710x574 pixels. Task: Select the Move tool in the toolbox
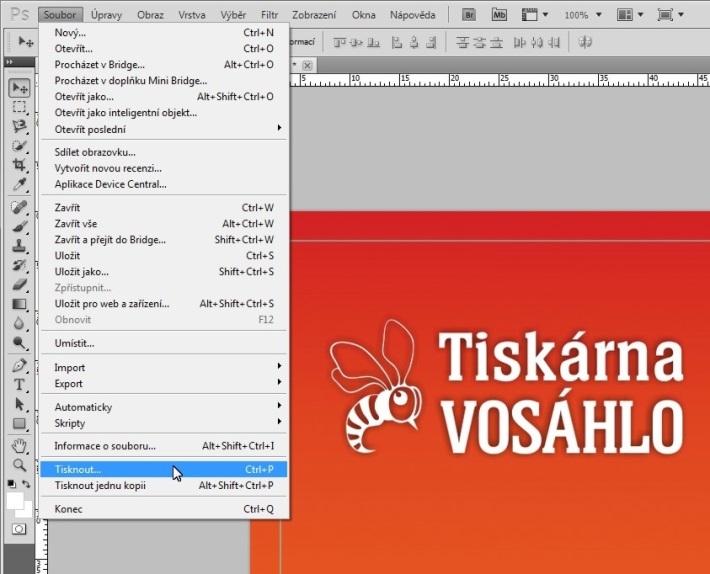[x=19, y=87]
